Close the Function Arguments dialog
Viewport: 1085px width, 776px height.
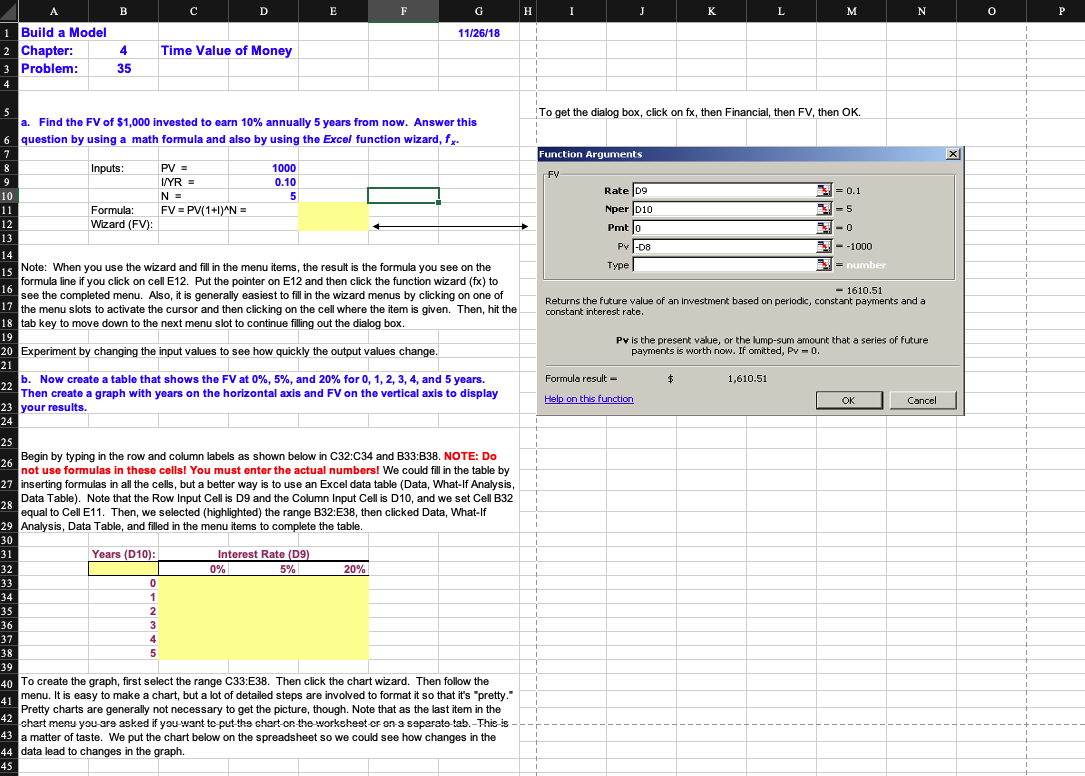(951, 153)
